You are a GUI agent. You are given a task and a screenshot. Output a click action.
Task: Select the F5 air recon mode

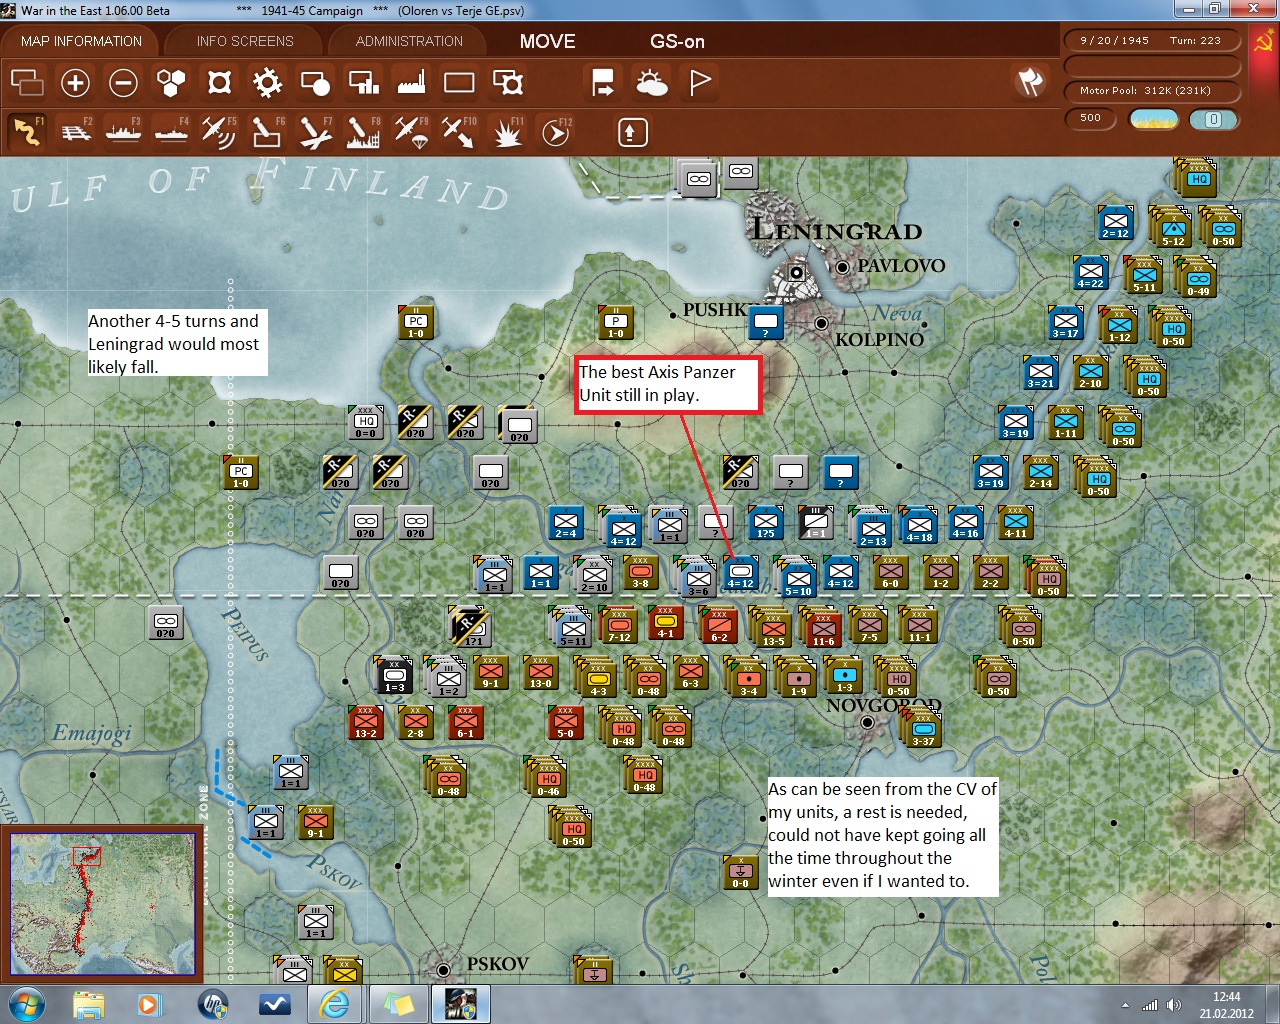click(x=219, y=131)
